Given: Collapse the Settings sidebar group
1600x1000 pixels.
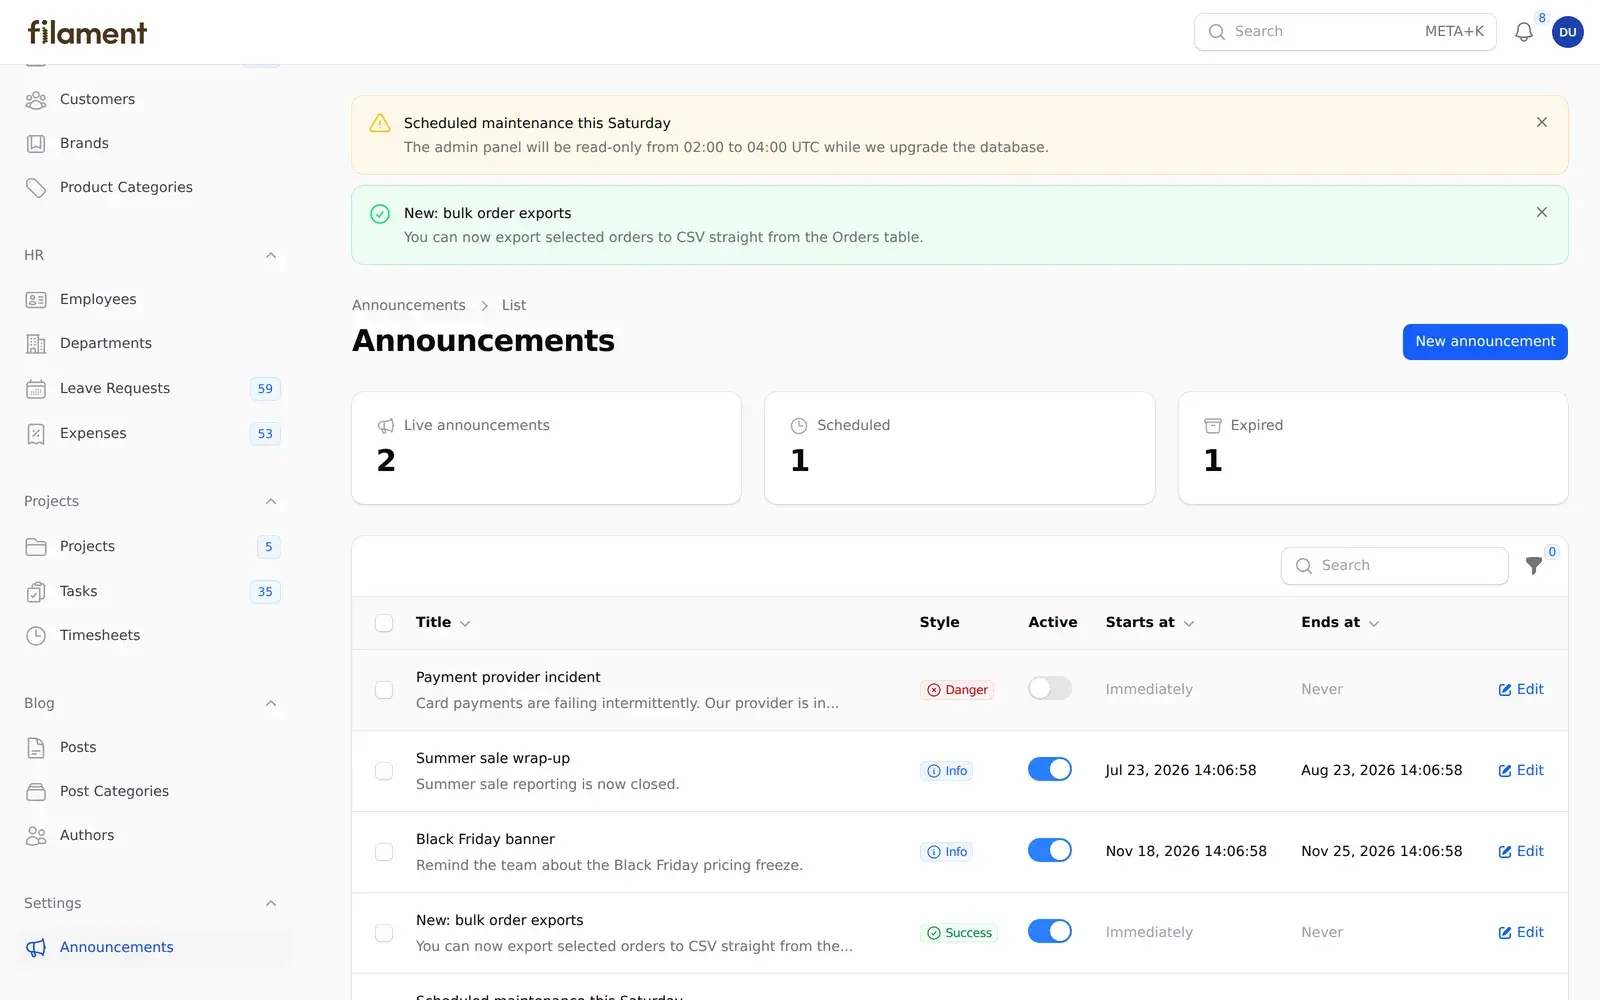Looking at the screenshot, I should coord(271,904).
